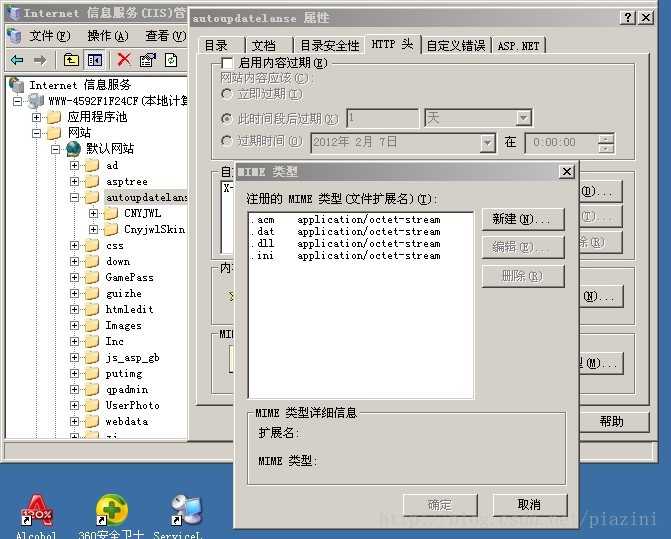Screen dimensions: 671x539
Task: Select the 过期时间 radio button
Action: 226,141
